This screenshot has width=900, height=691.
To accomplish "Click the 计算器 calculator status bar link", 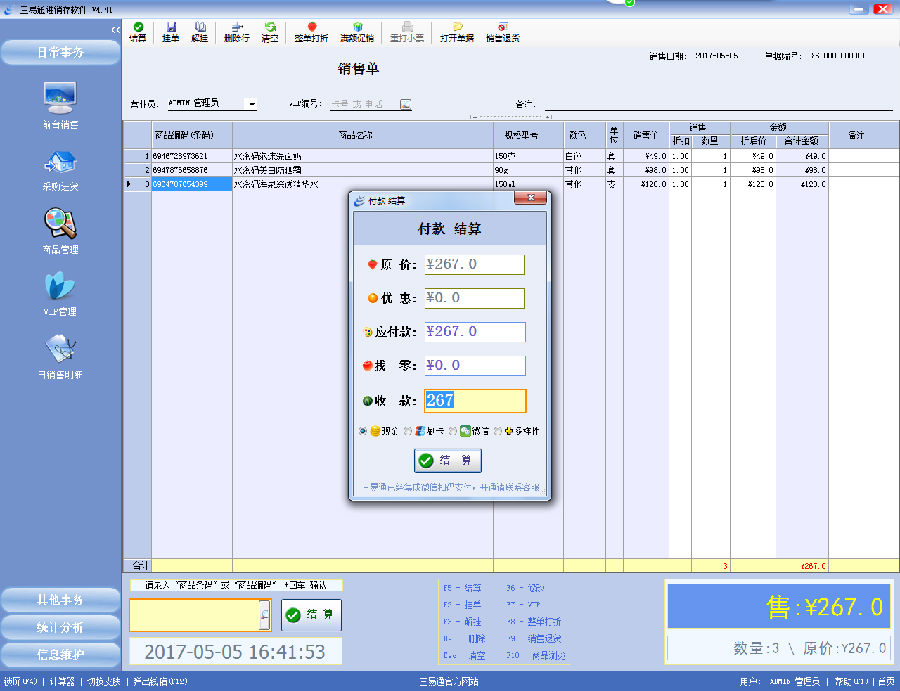I will click(62, 682).
